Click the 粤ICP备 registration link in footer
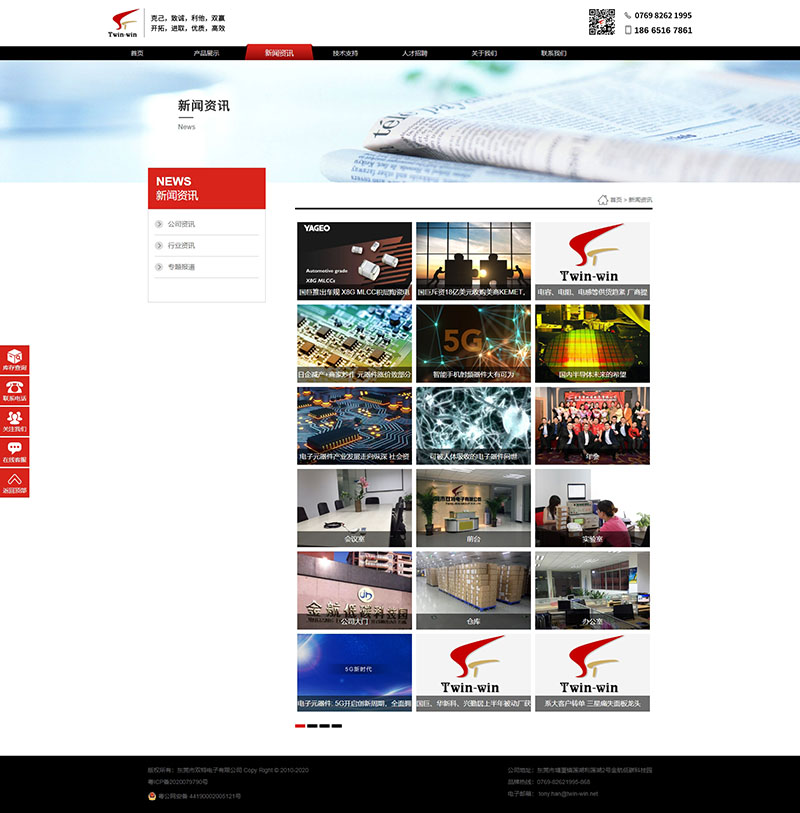 tap(178, 781)
